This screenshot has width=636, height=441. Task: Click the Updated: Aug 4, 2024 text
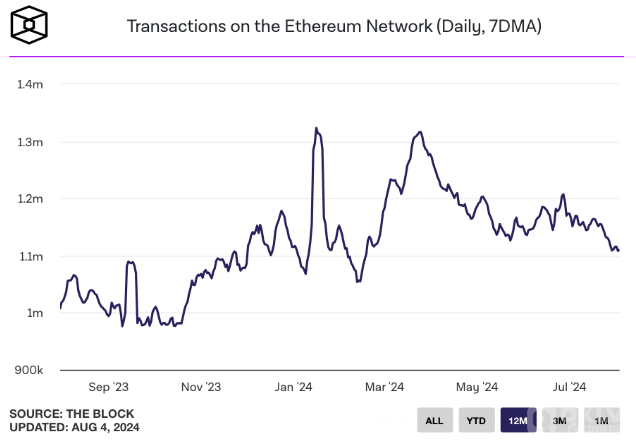(x=74, y=428)
